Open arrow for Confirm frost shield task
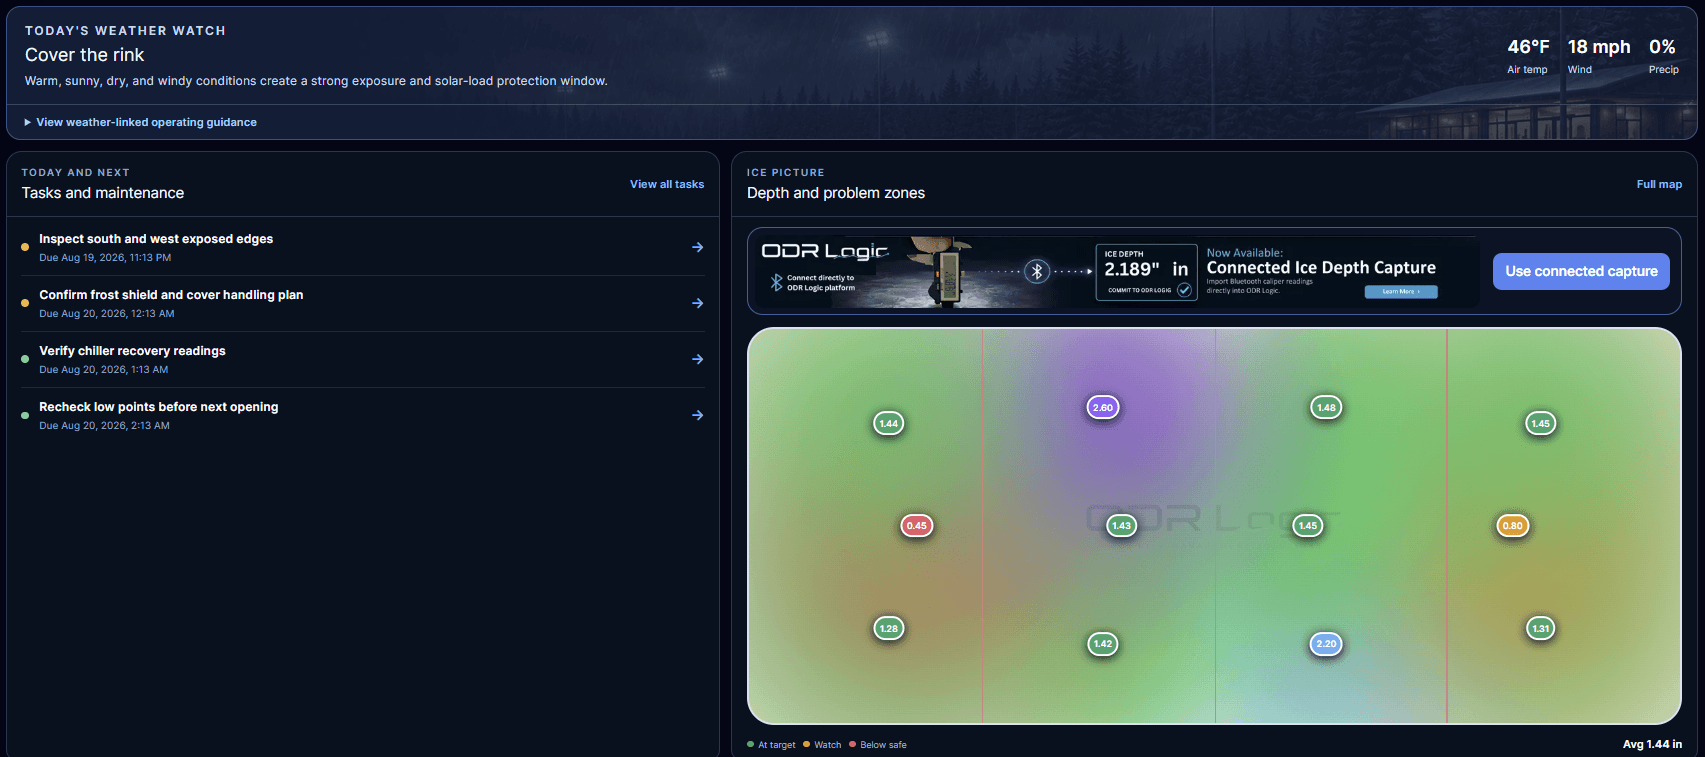 click(697, 303)
